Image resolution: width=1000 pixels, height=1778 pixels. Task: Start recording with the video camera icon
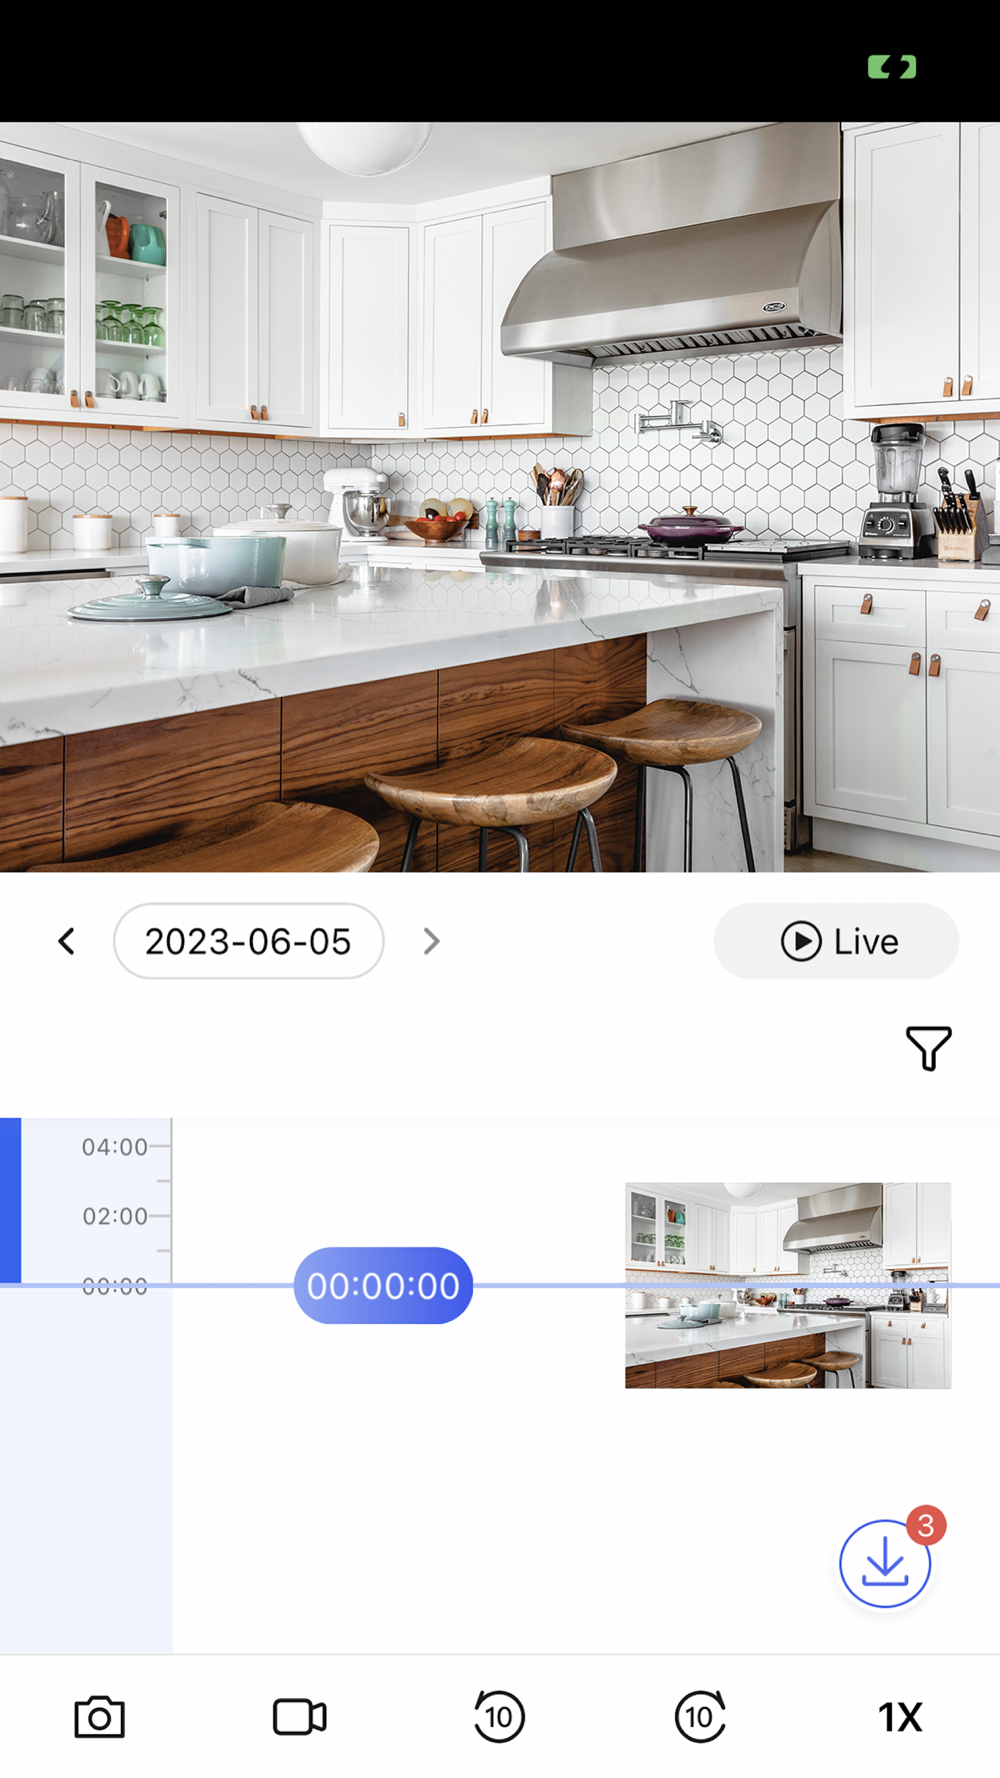[x=300, y=1717]
